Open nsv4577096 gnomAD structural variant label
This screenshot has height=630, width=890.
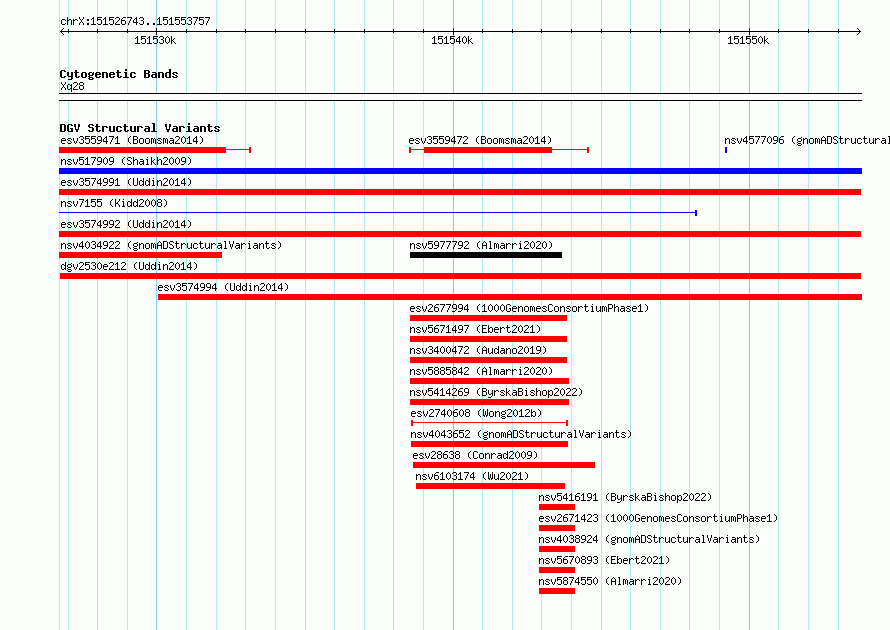click(807, 140)
